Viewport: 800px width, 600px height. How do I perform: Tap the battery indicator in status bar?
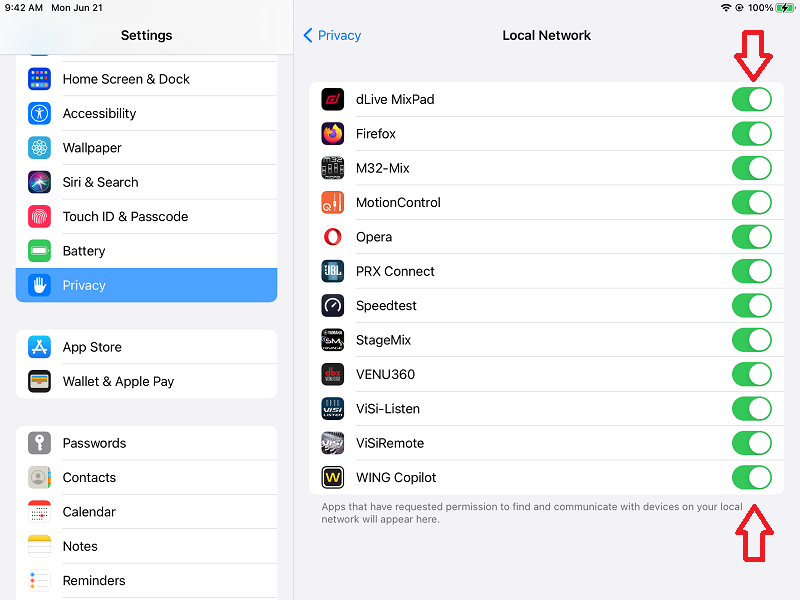785,8
